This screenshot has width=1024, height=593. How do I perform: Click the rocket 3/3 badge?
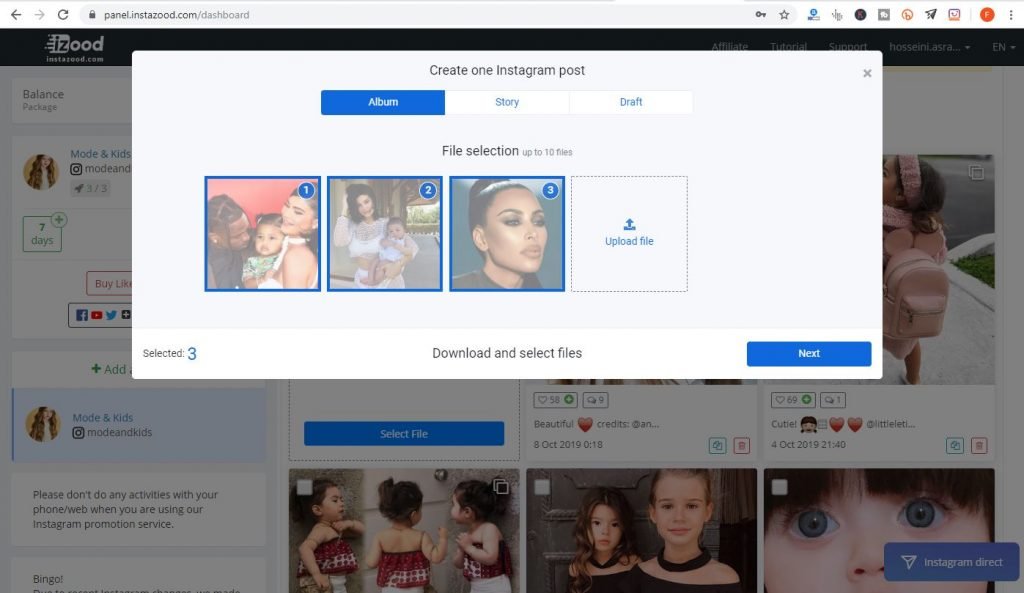90,188
